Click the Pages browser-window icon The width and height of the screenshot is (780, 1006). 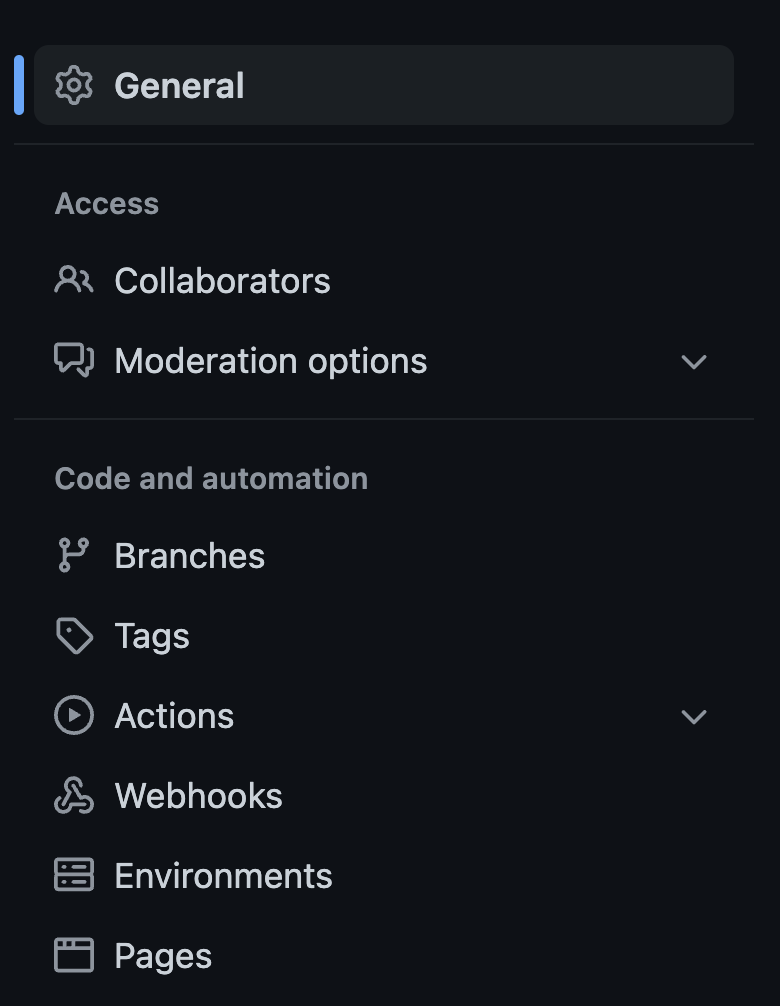pos(72,956)
